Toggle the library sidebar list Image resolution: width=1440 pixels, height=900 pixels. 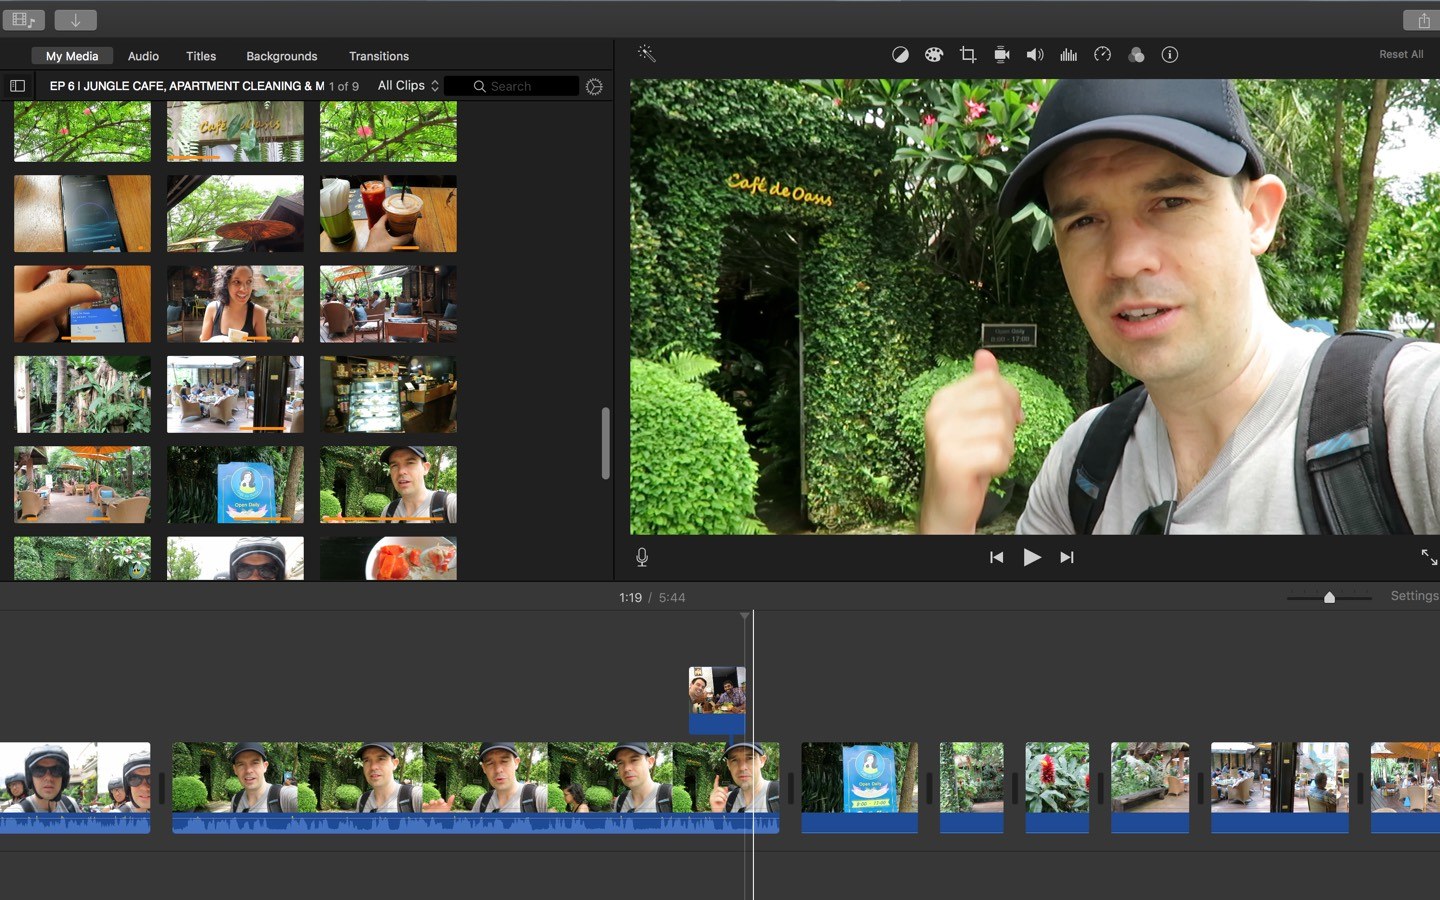click(17, 86)
